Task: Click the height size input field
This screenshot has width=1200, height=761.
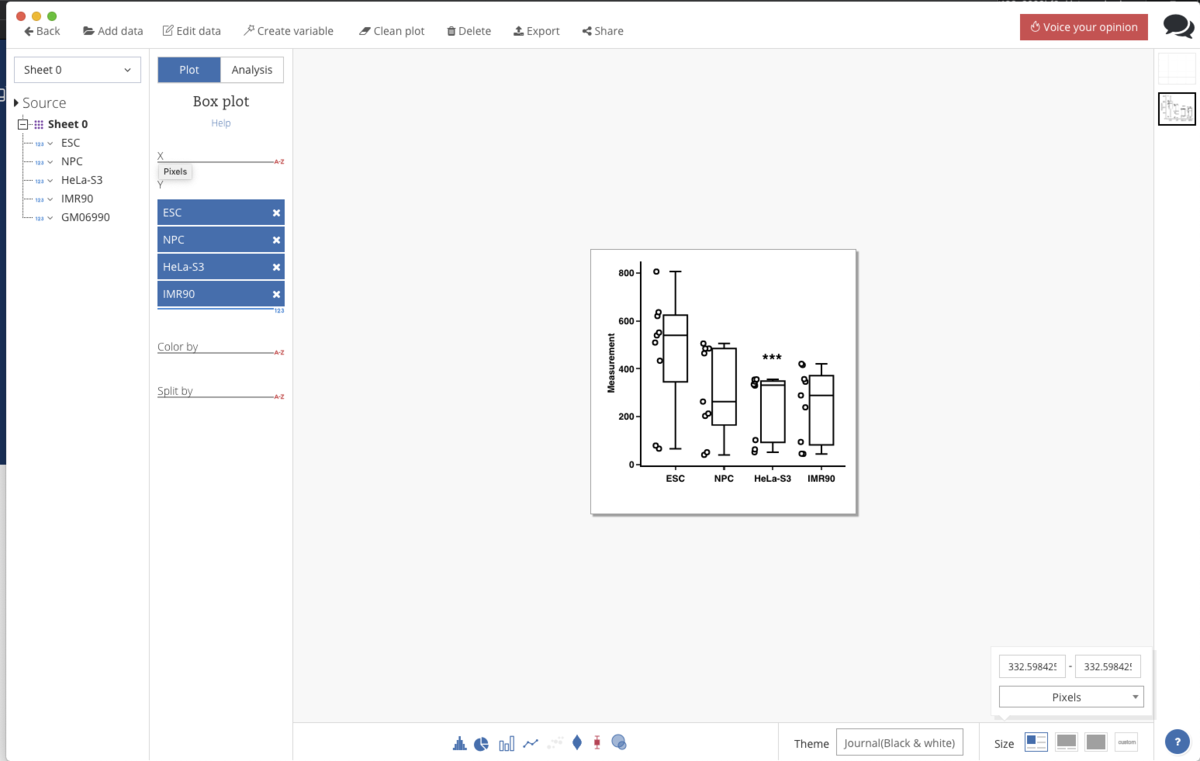Action: click(1108, 666)
